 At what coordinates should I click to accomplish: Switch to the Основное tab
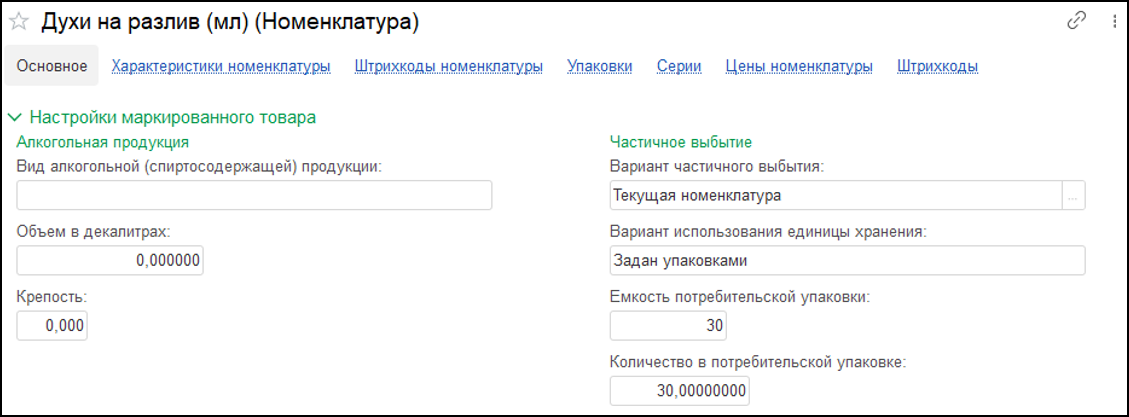coord(52,66)
